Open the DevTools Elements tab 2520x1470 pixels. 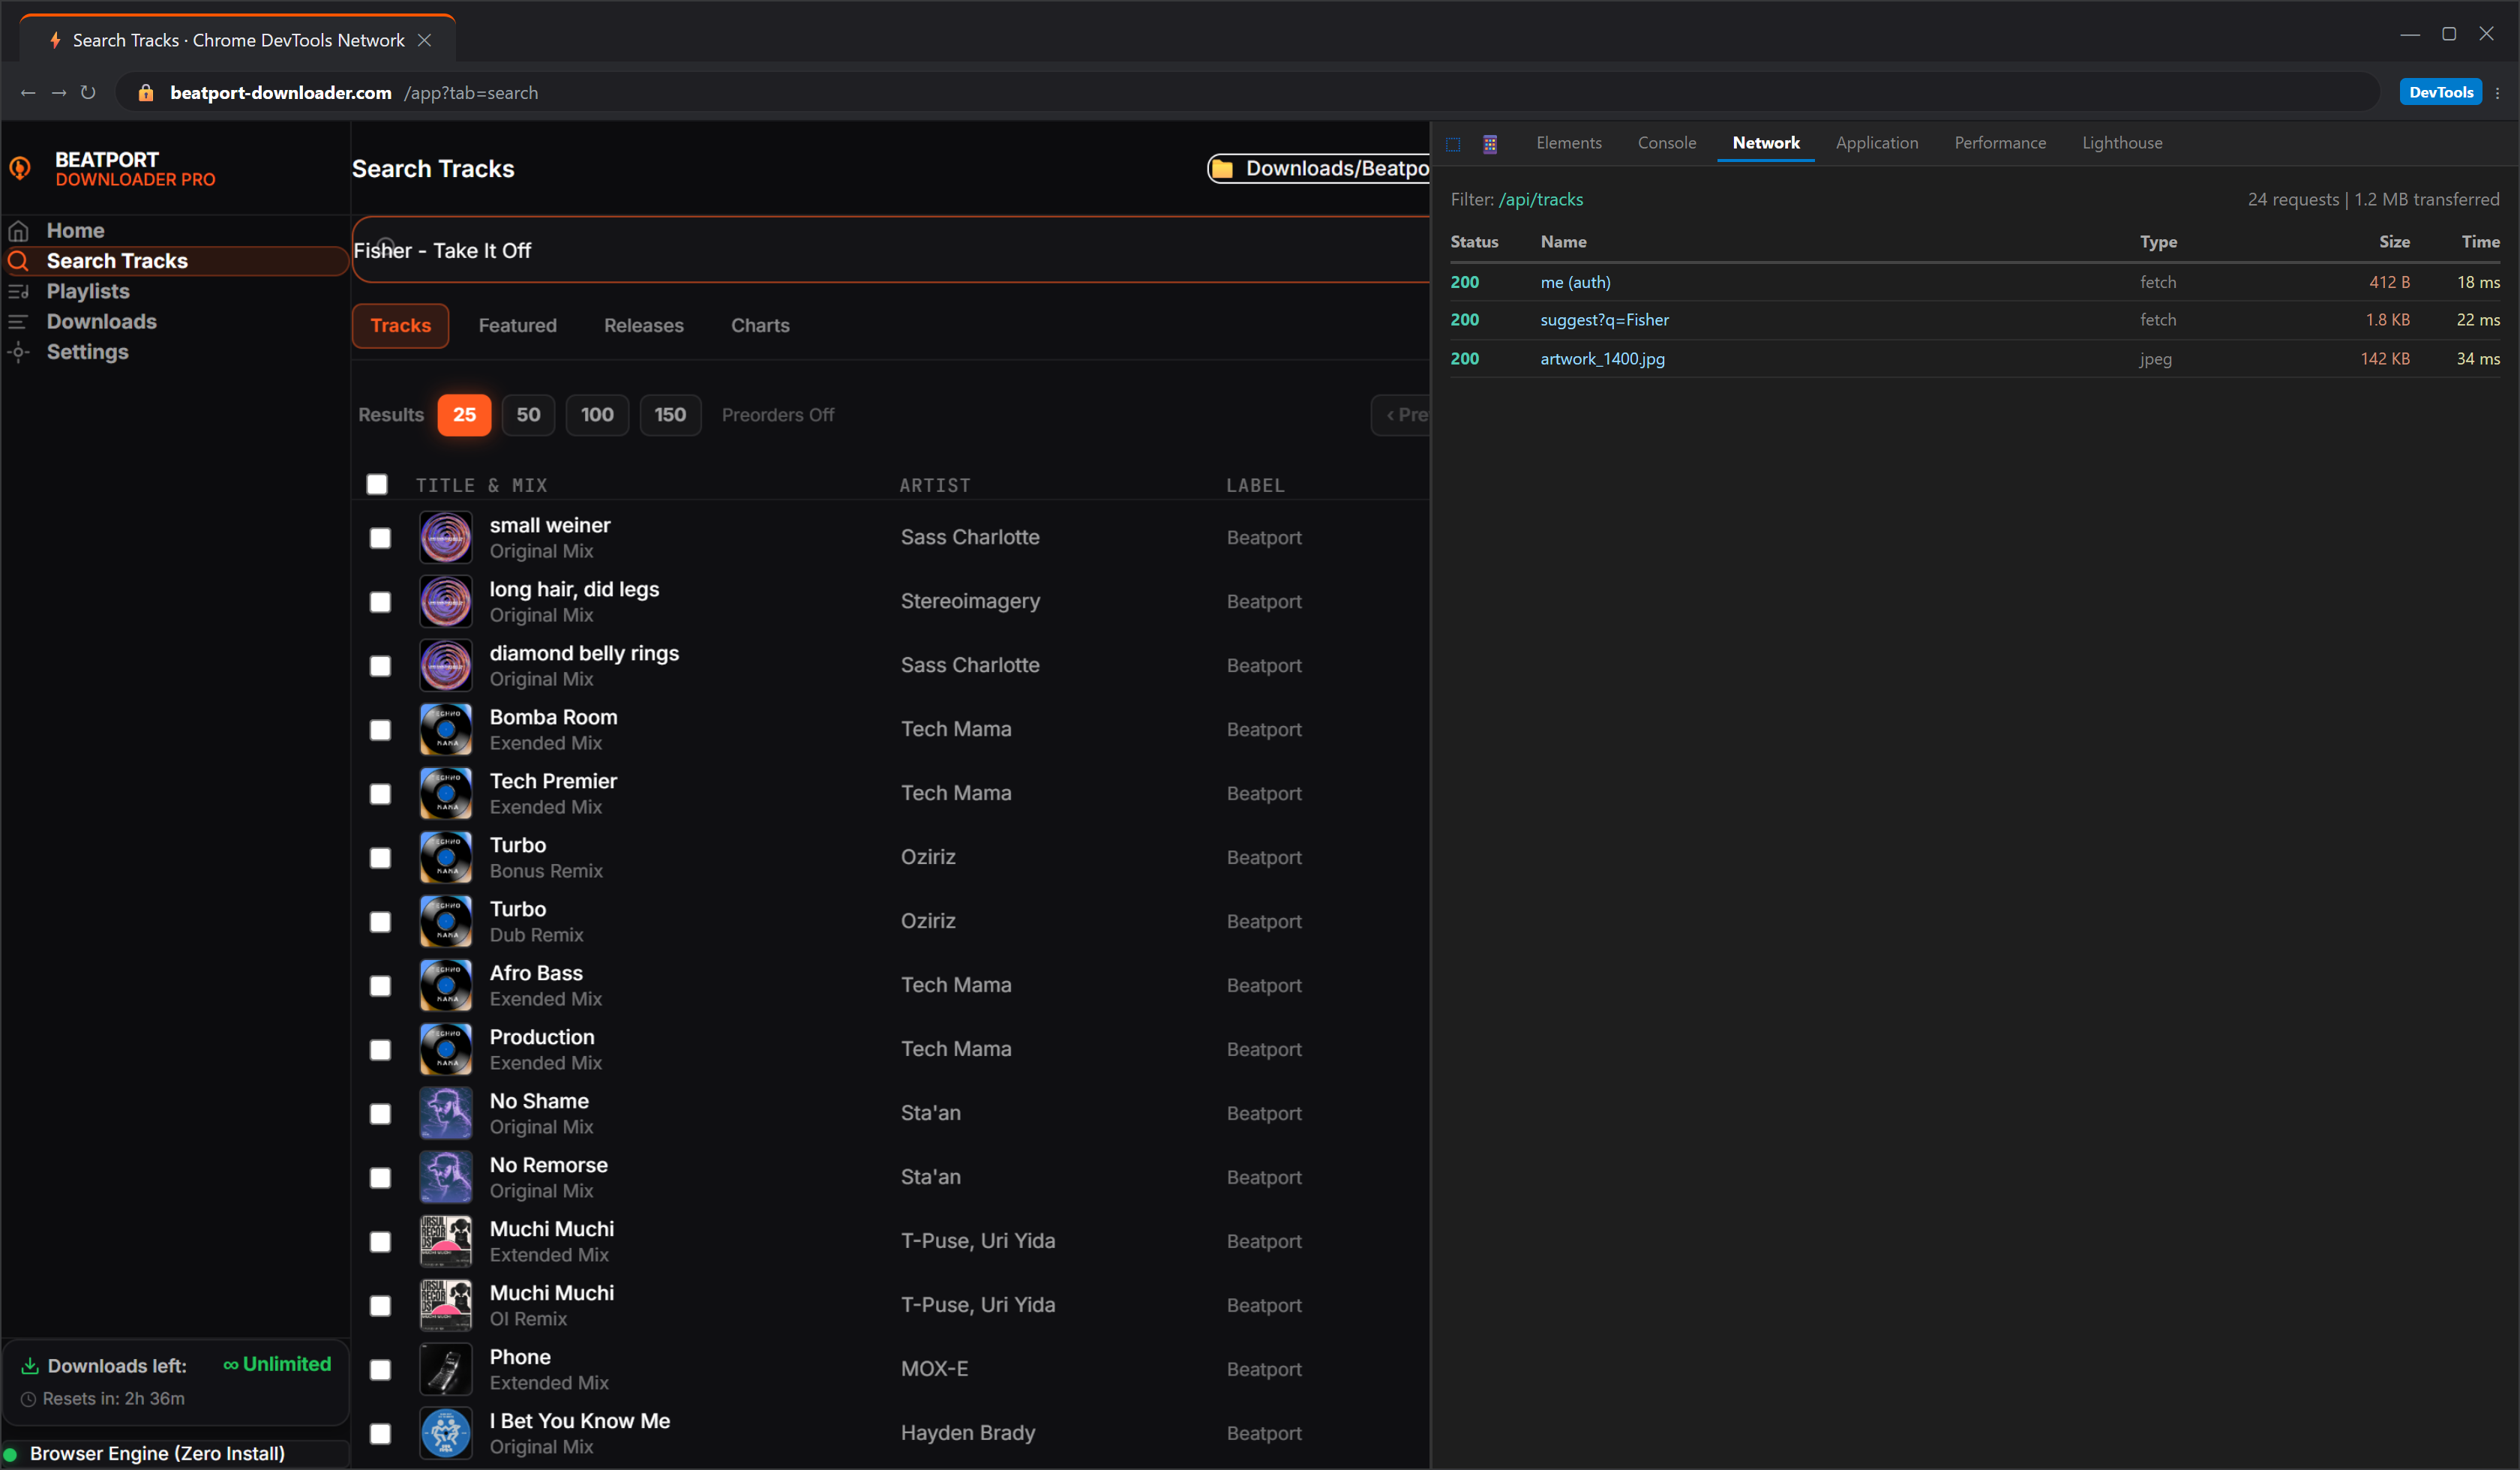pyautogui.click(x=1569, y=143)
